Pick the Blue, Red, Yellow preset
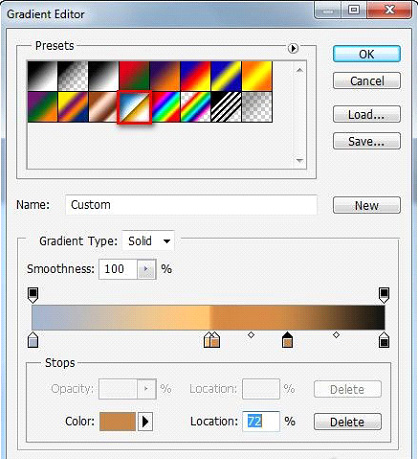 196,76
